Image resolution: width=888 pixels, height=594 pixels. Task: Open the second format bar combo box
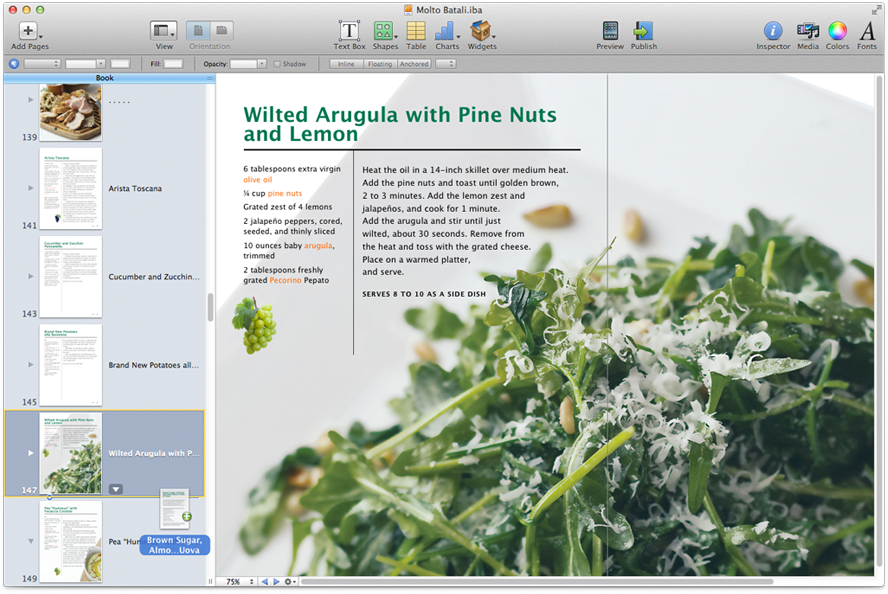pos(85,64)
